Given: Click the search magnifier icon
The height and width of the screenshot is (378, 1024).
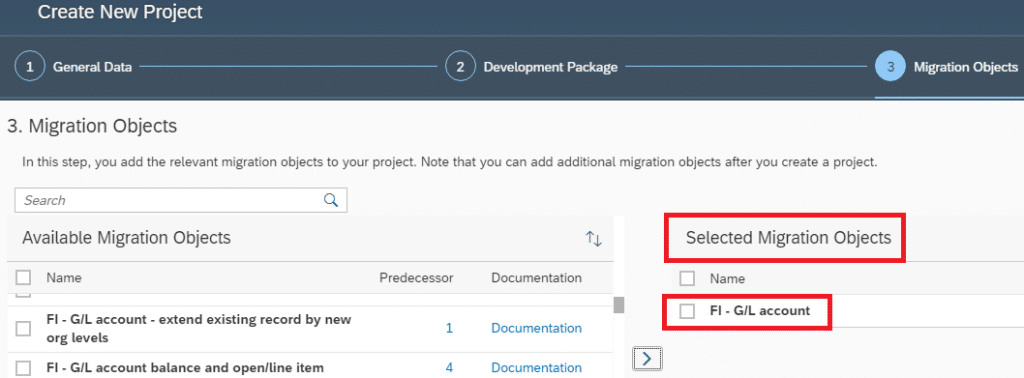Looking at the screenshot, I should 330,200.
